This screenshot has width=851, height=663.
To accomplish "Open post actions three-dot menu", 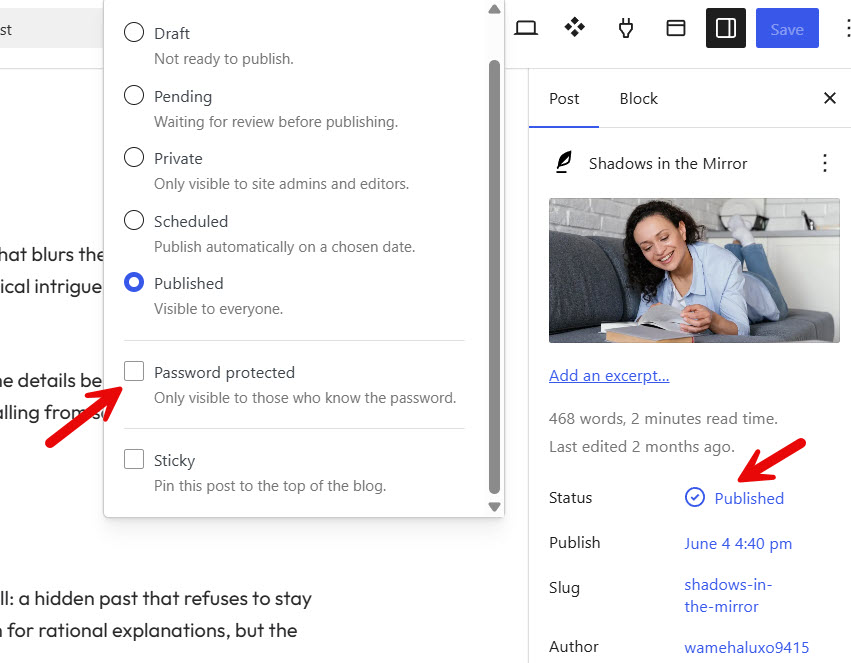I will tap(824, 163).
